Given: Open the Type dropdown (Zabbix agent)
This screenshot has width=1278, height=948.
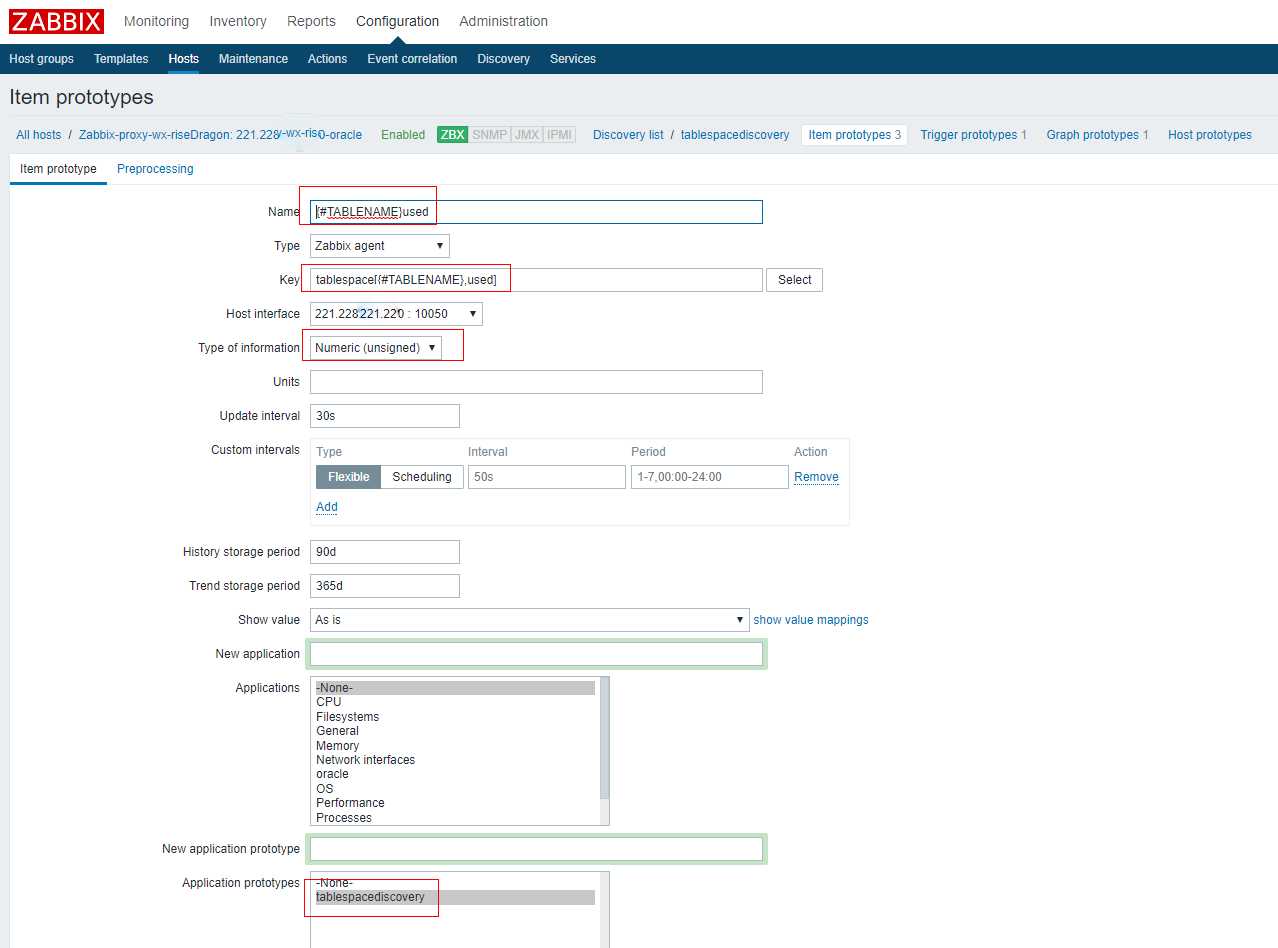Looking at the screenshot, I should [380, 246].
